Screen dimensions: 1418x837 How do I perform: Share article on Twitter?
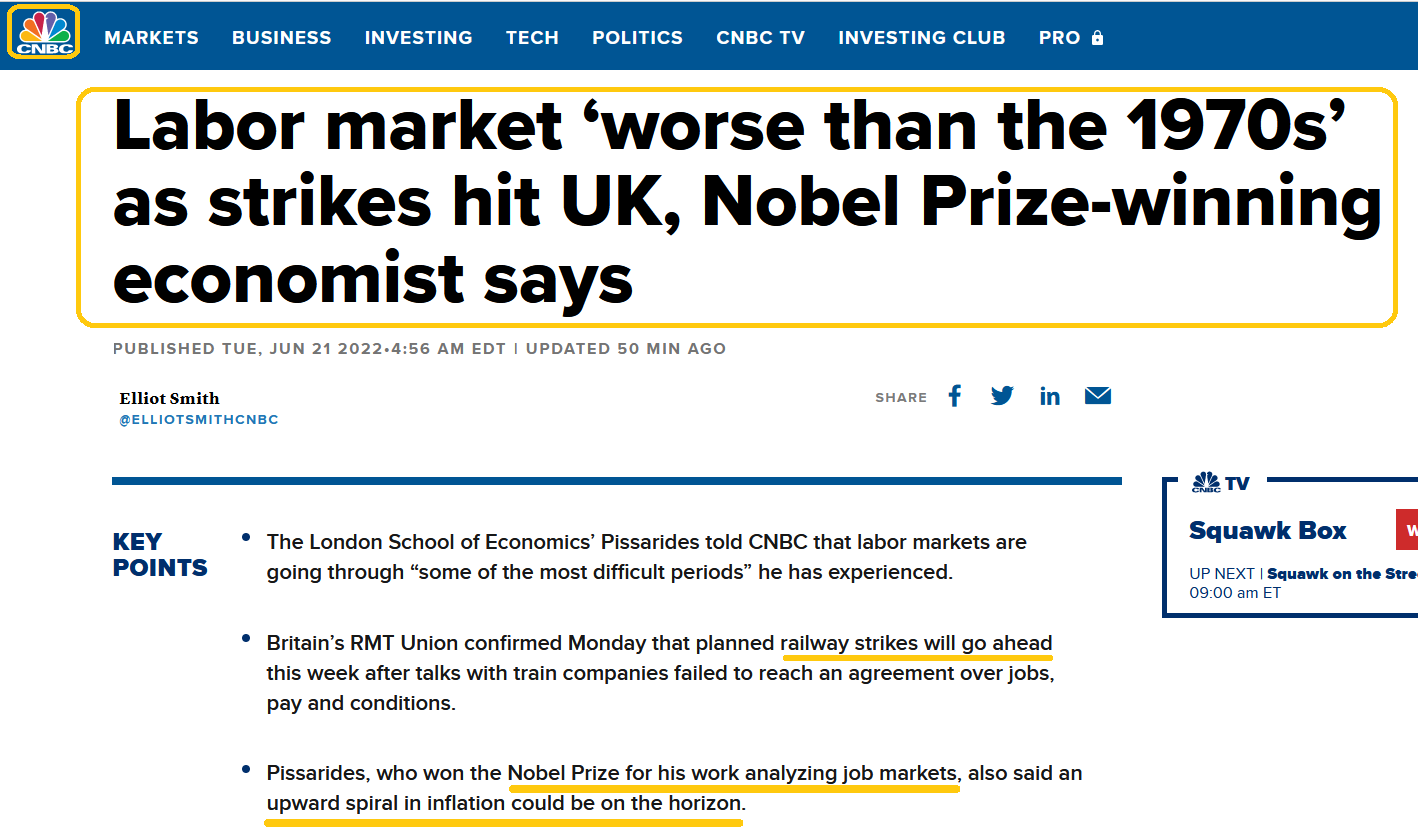[1002, 396]
